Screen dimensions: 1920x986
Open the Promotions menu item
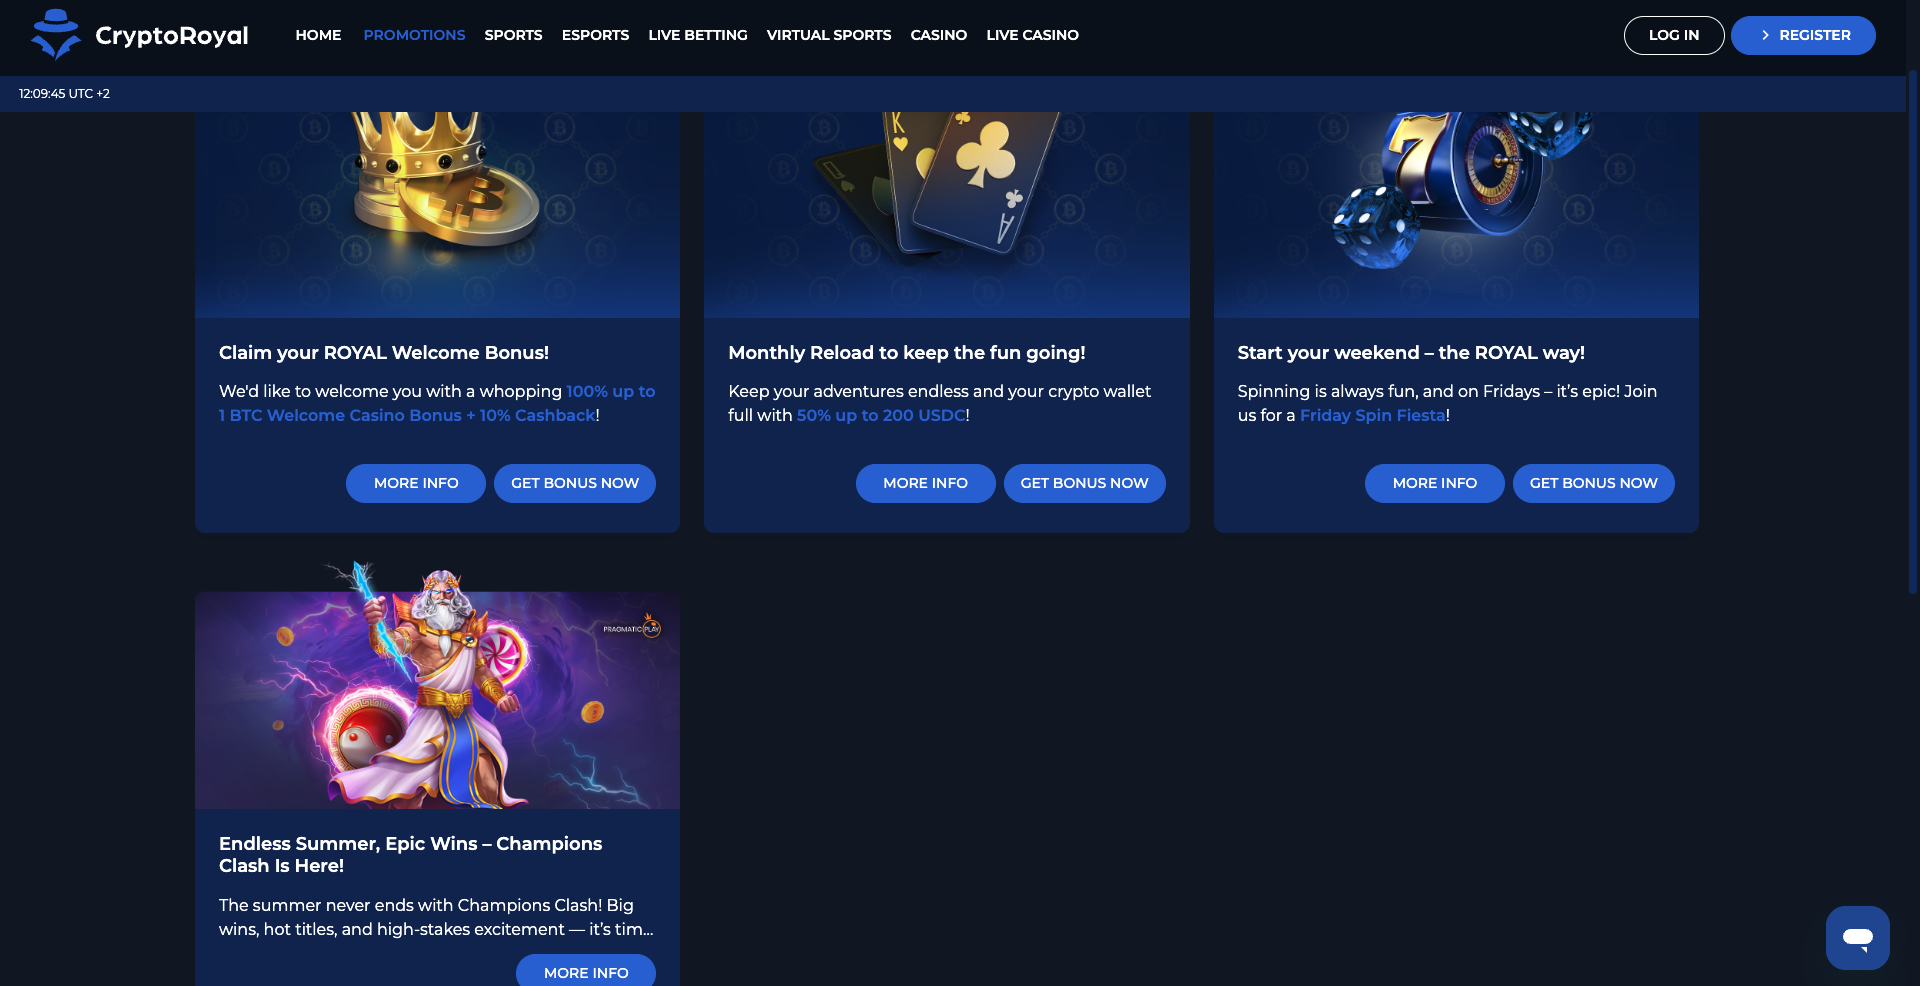point(414,35)
